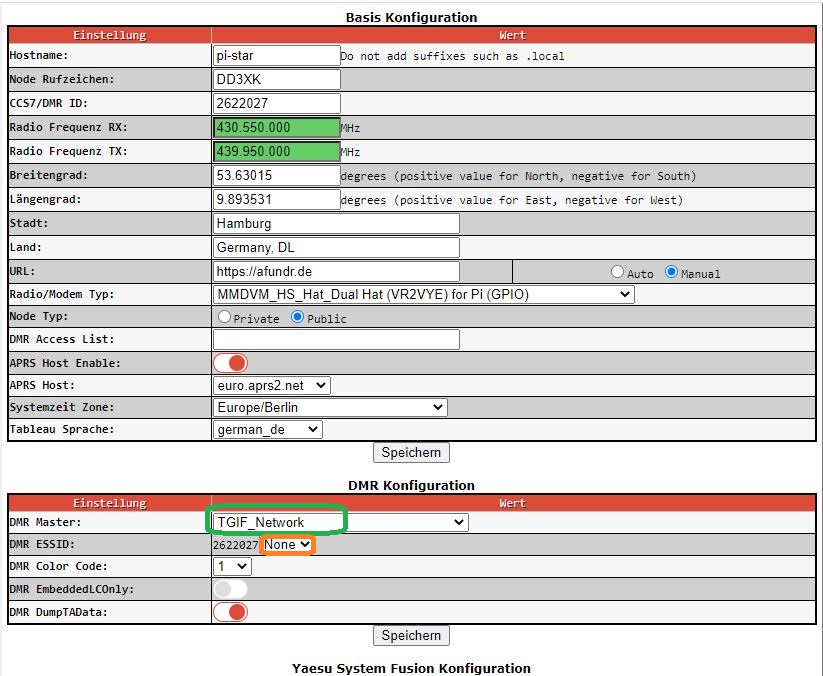Click the Radio Frequenz RX field
The width and height of the screenshot is (823, 676).
pos(277,128)
